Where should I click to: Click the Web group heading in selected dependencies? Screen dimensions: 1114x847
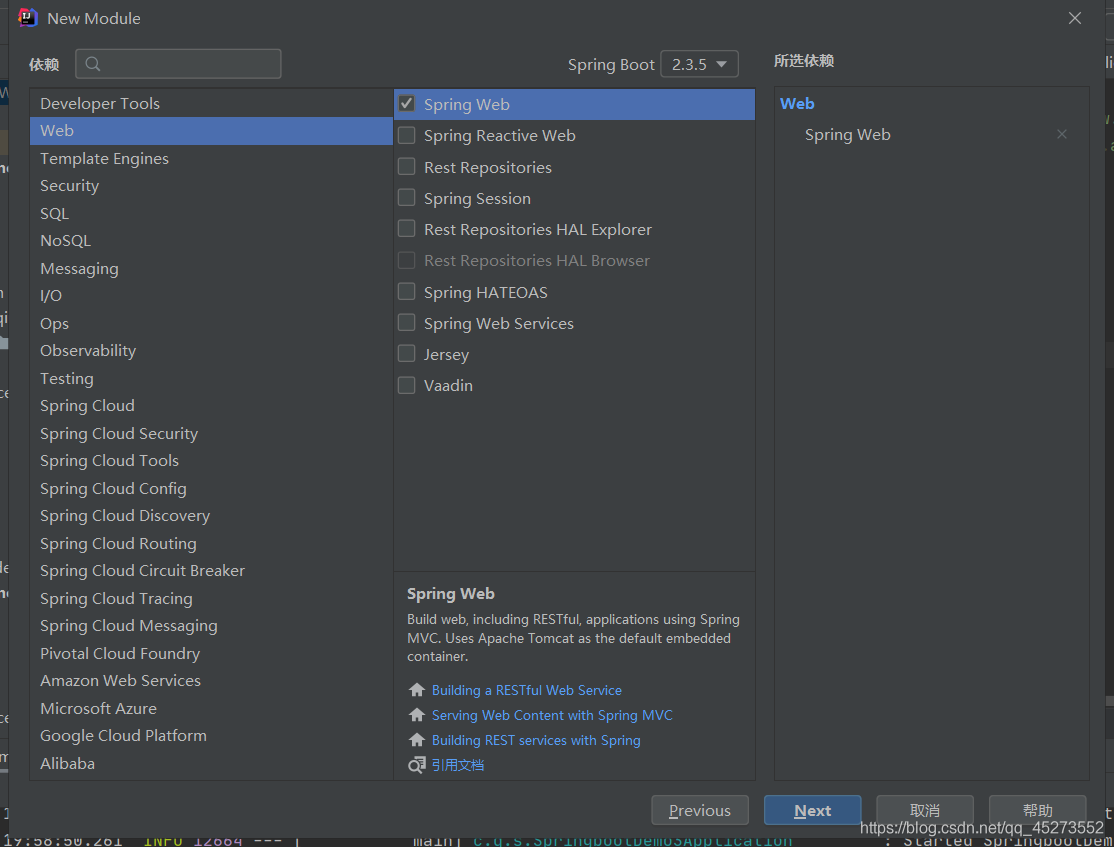796,104
